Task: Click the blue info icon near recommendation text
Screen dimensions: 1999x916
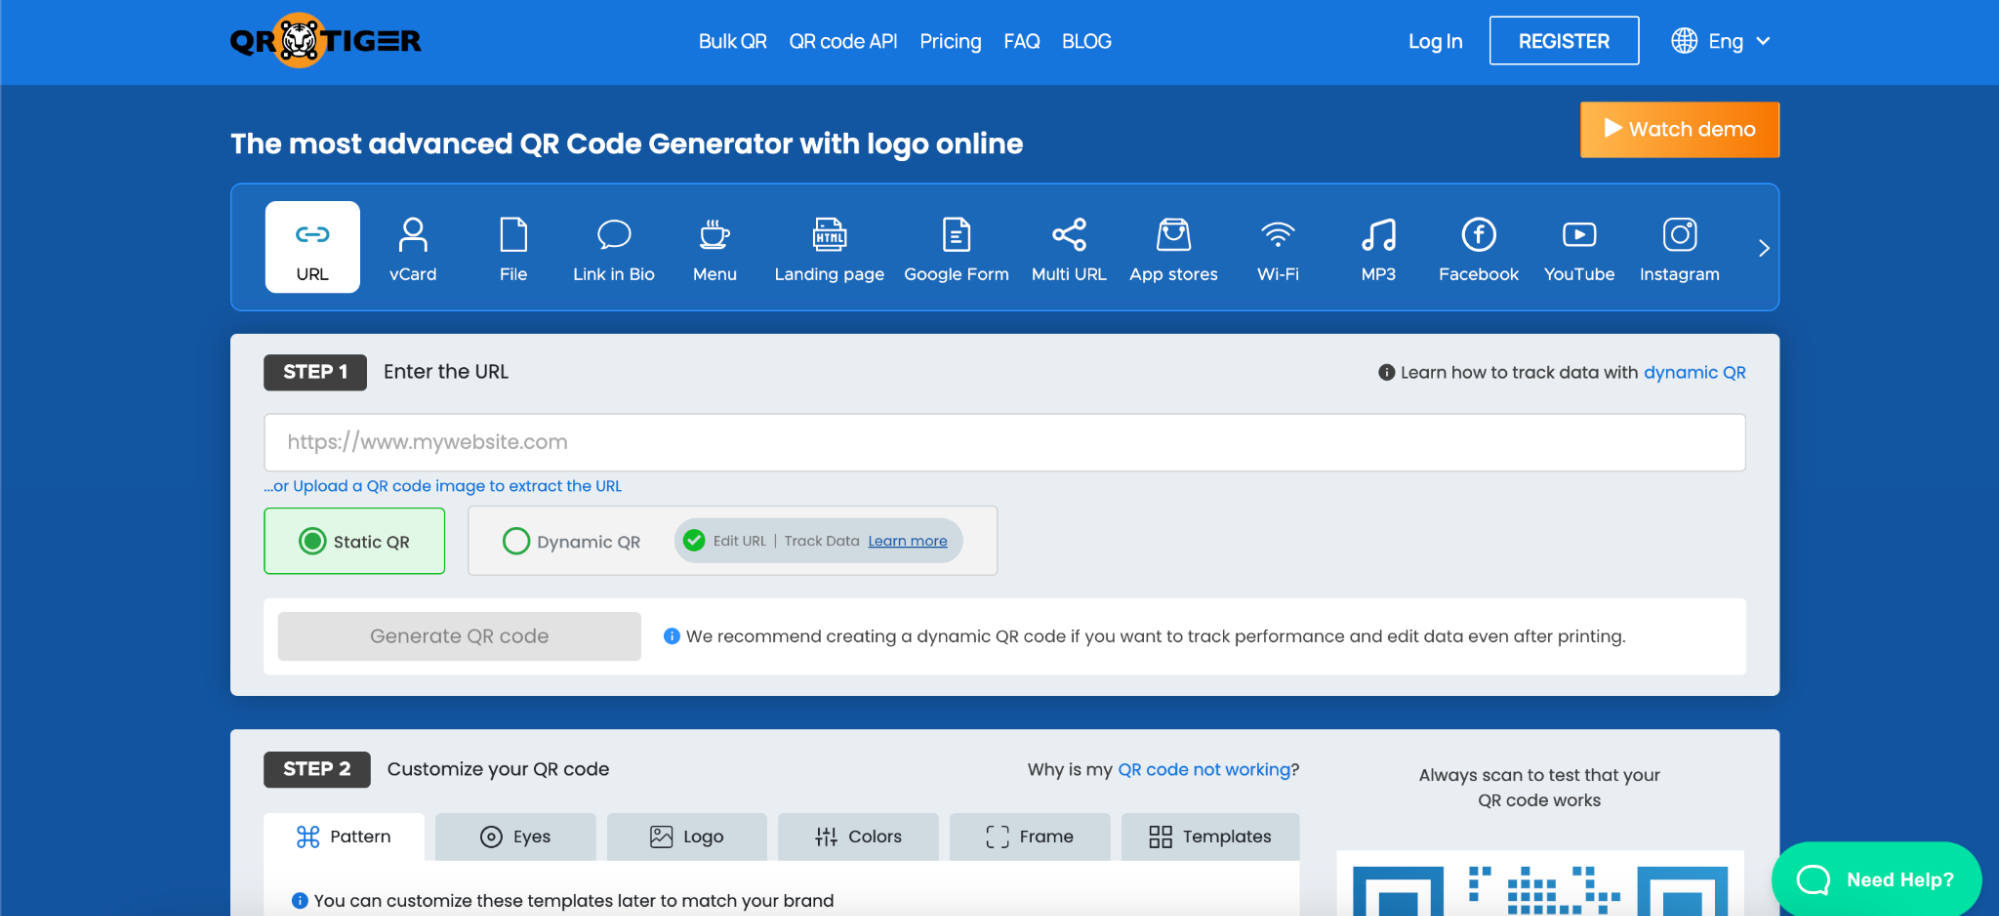Action: [672, 636]
